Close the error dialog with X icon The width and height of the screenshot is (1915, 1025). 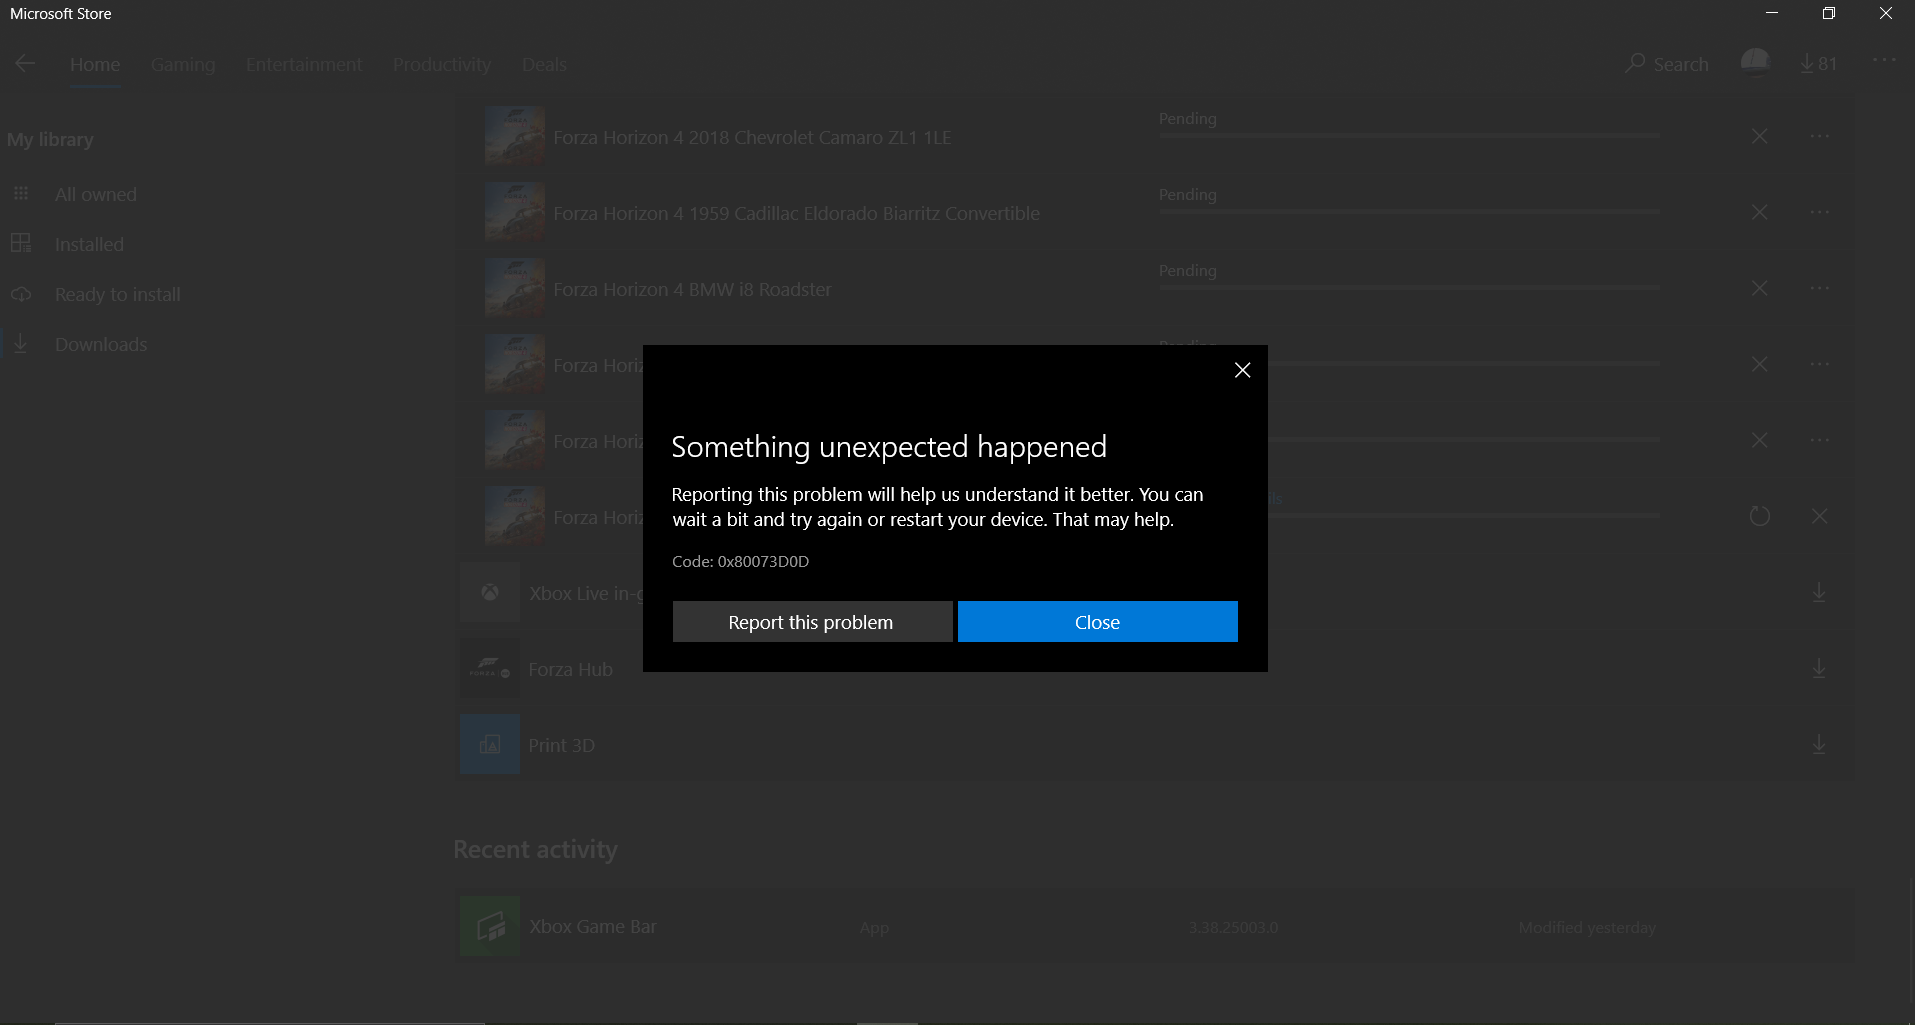click(x=1242, y=370)
